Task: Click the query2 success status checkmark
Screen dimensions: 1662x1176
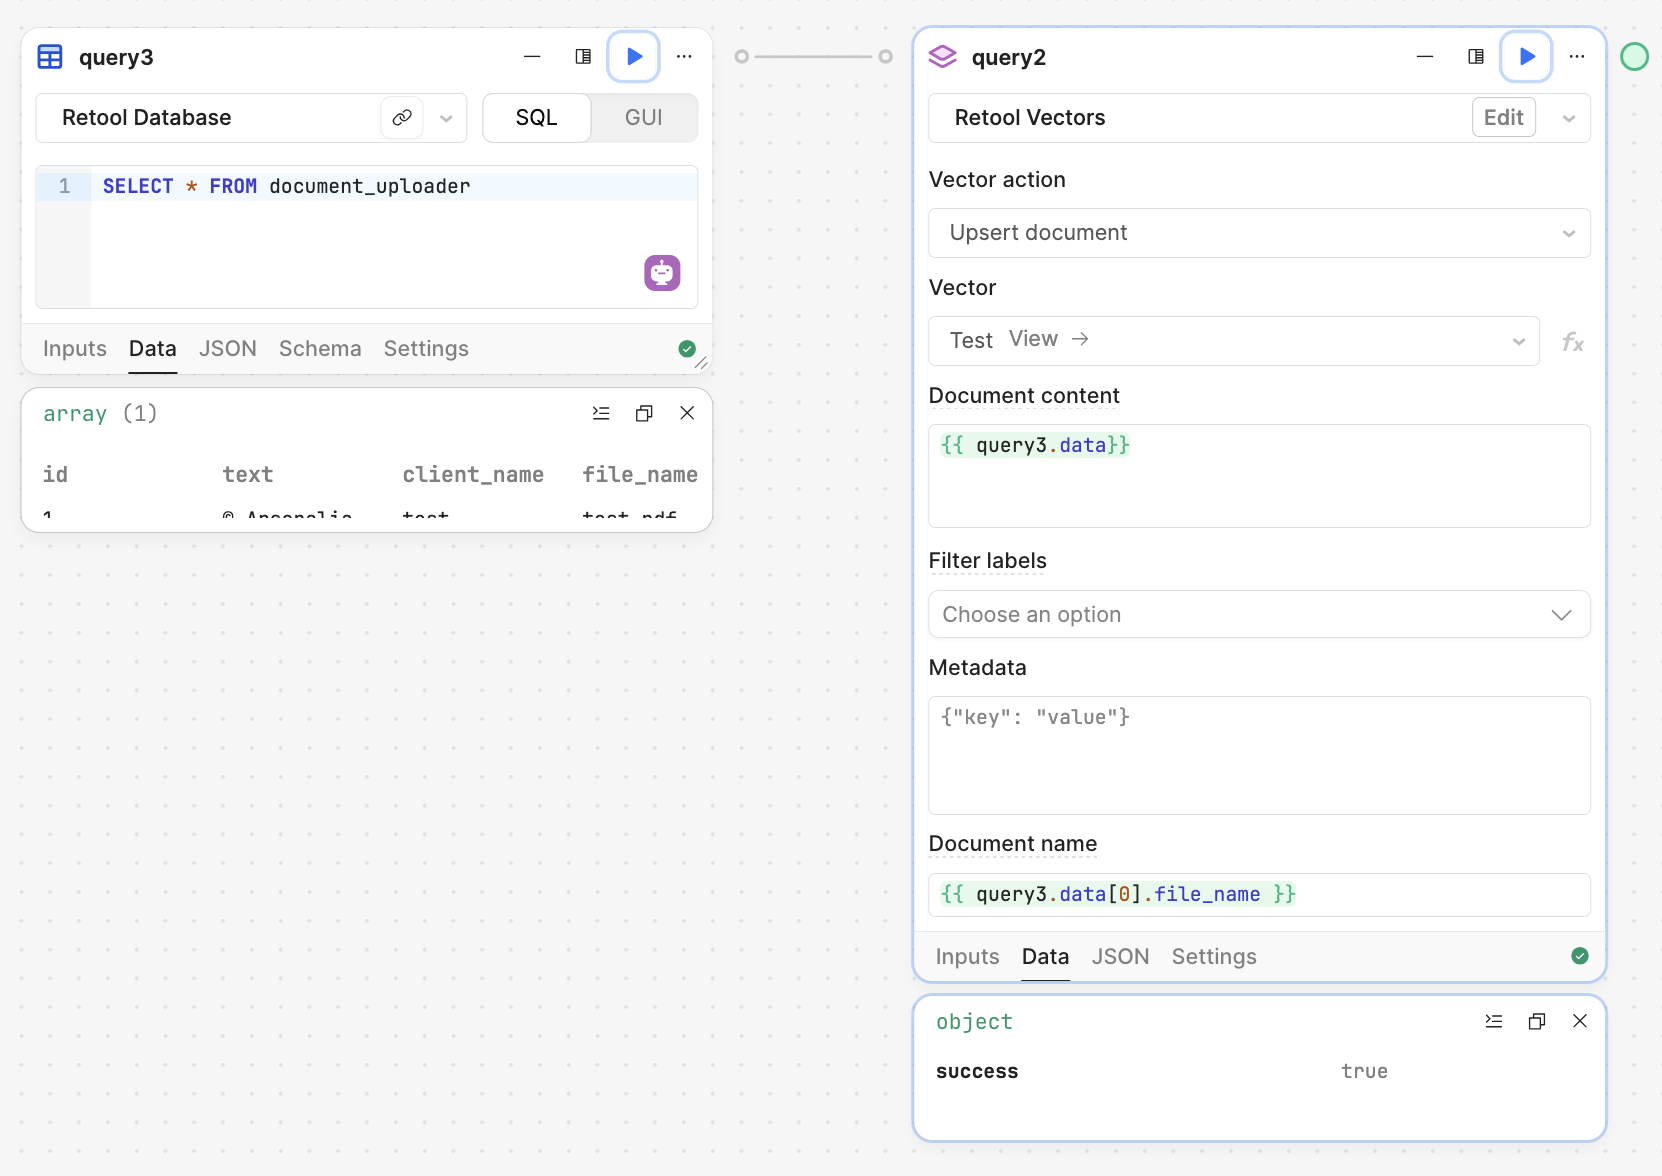Action: (x=1580, y=956)
